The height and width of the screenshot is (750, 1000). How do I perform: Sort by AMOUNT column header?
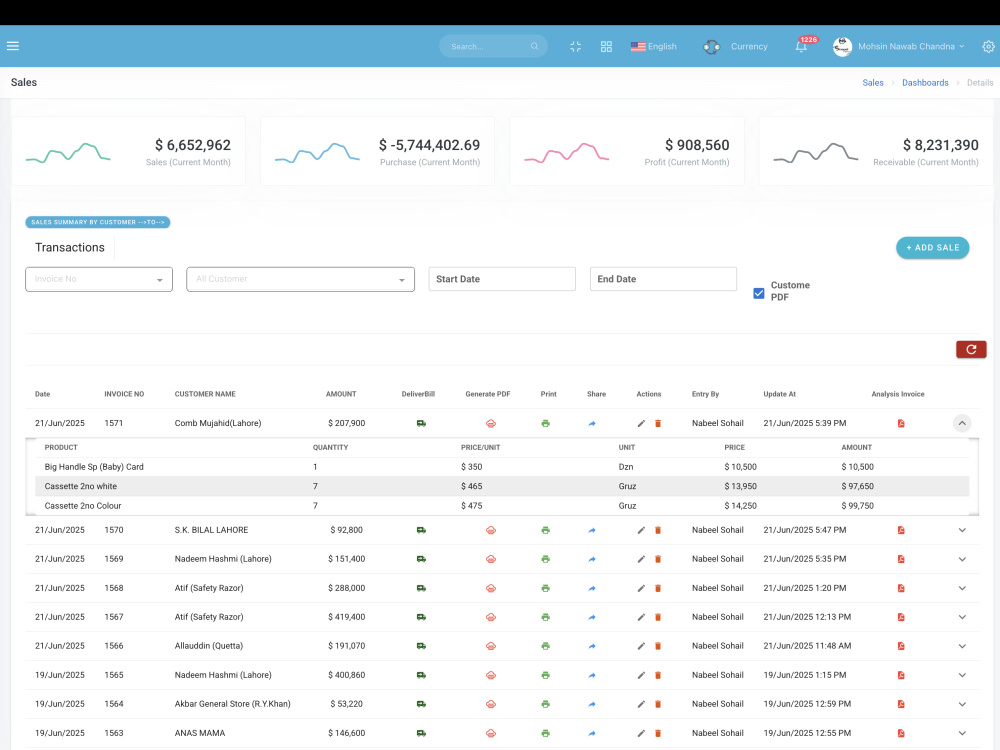[341, 394]
